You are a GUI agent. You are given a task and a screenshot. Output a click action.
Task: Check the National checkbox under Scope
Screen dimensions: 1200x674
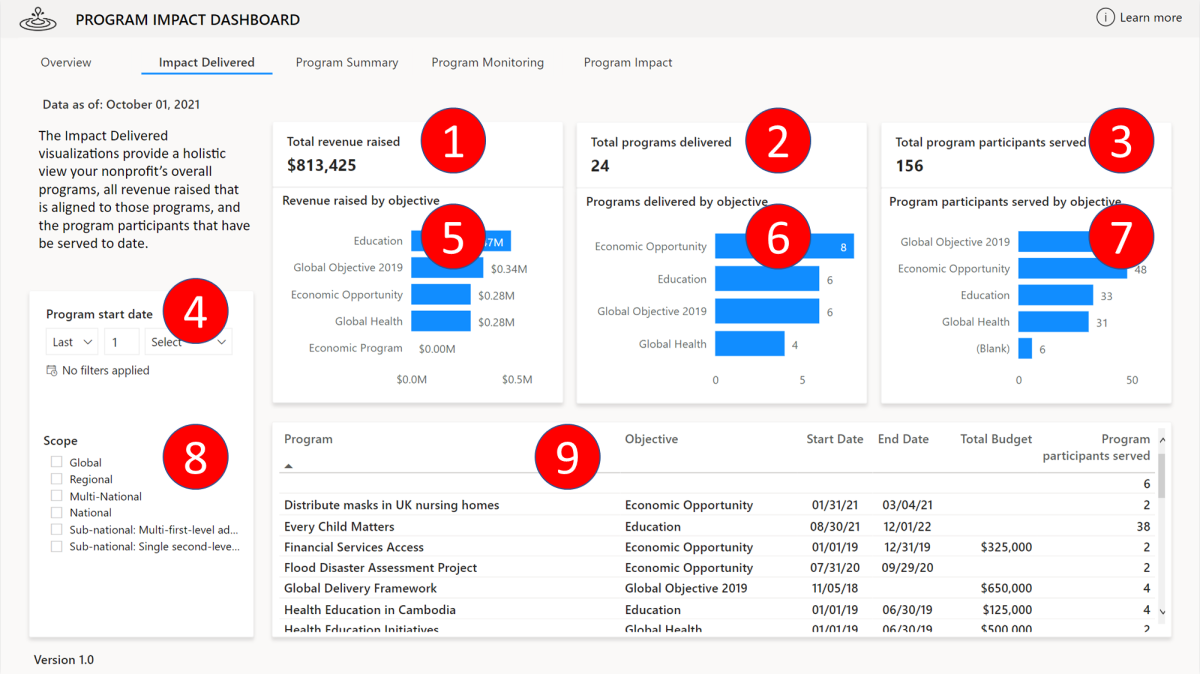pyautogui.click(x=56, y=511)
